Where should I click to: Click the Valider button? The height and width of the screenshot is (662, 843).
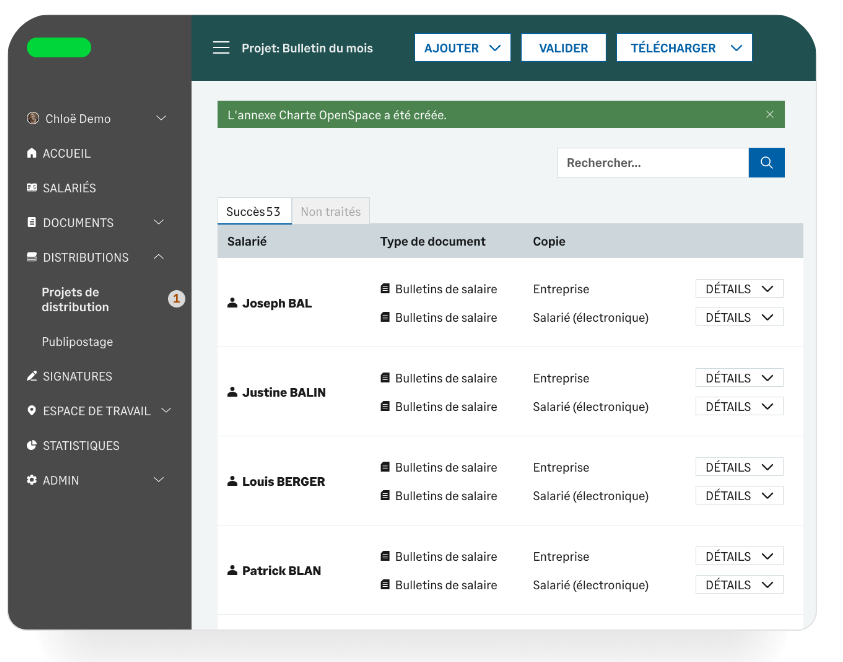point(563,48)
